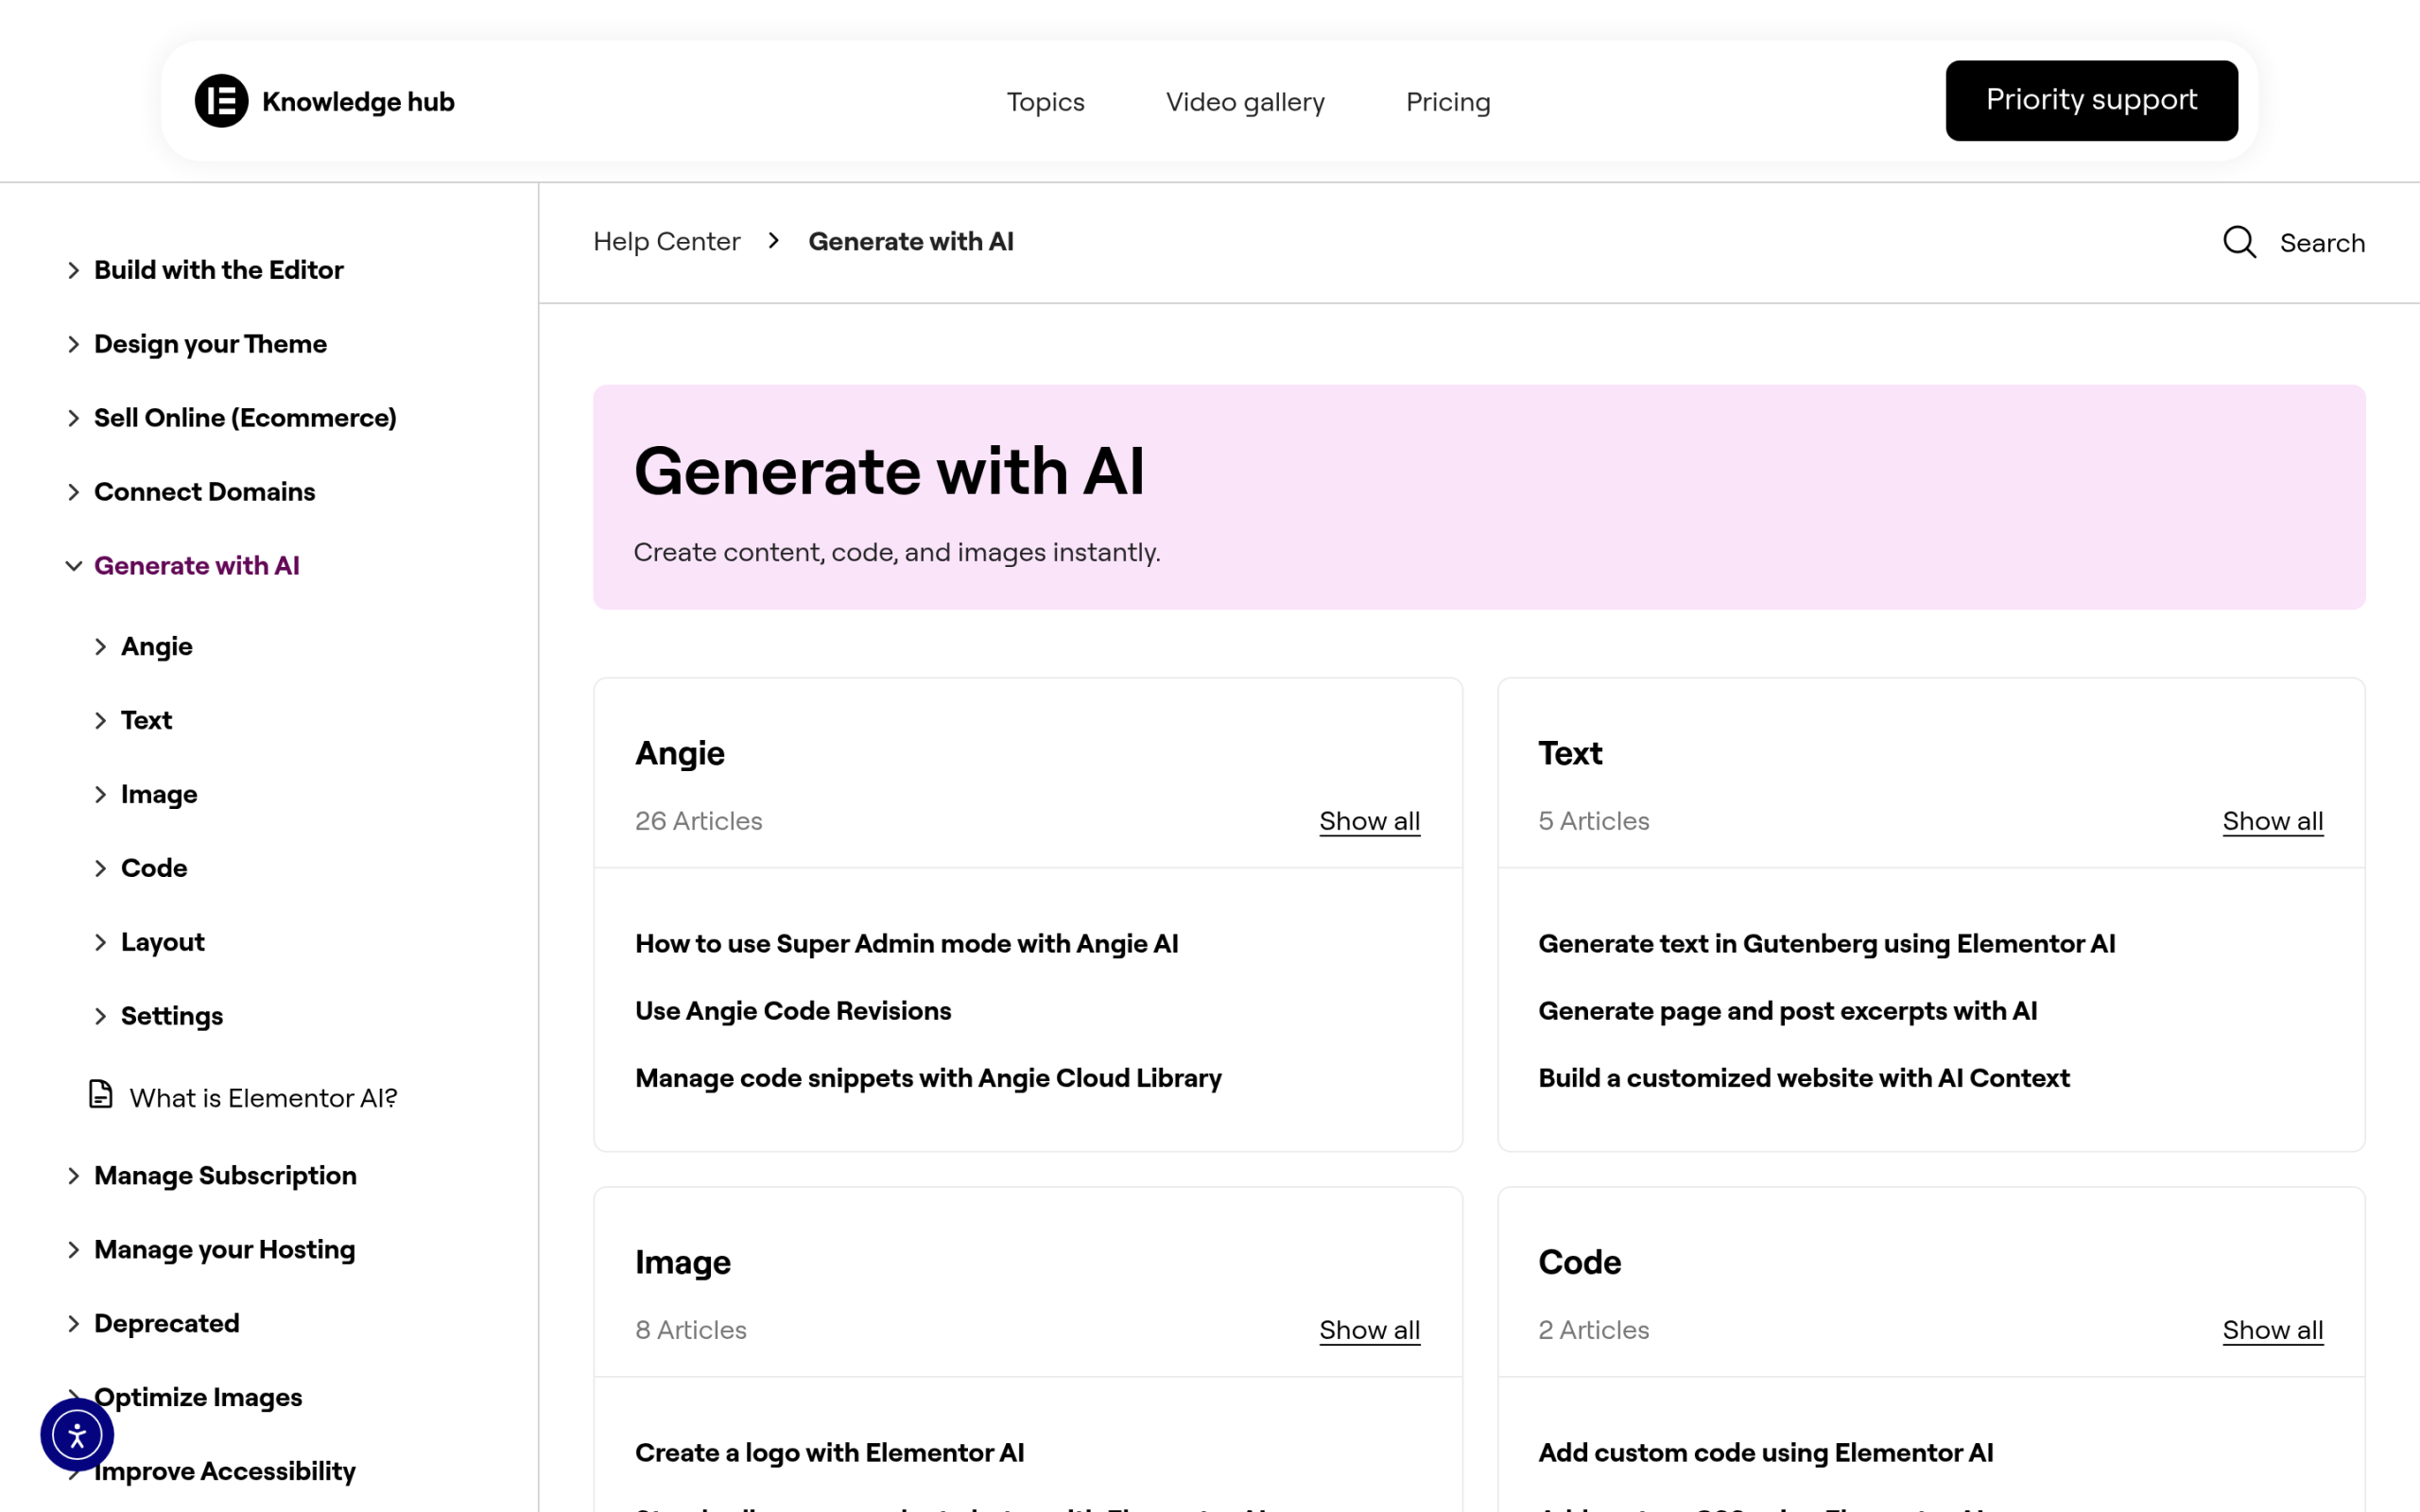Show all Image articles
The height and width of the screenshot is (1512, 2420).
[x=1369, y=1330]
